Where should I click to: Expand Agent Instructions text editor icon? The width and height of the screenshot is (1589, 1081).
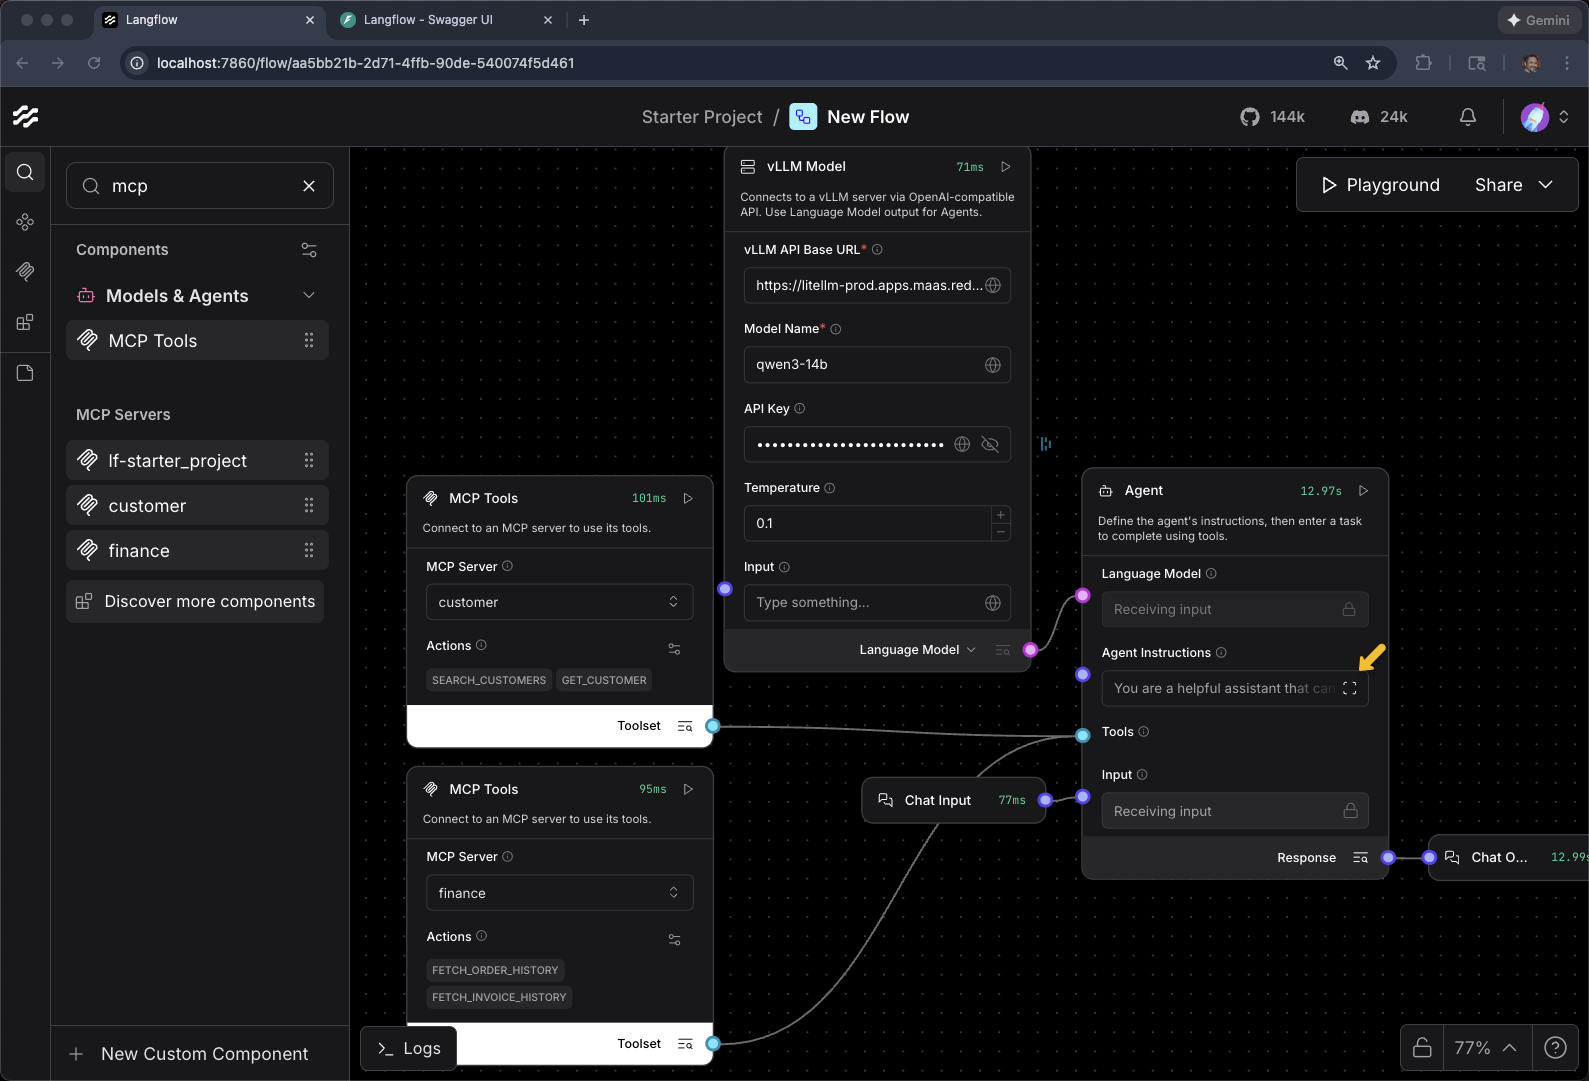(1349, 688)
